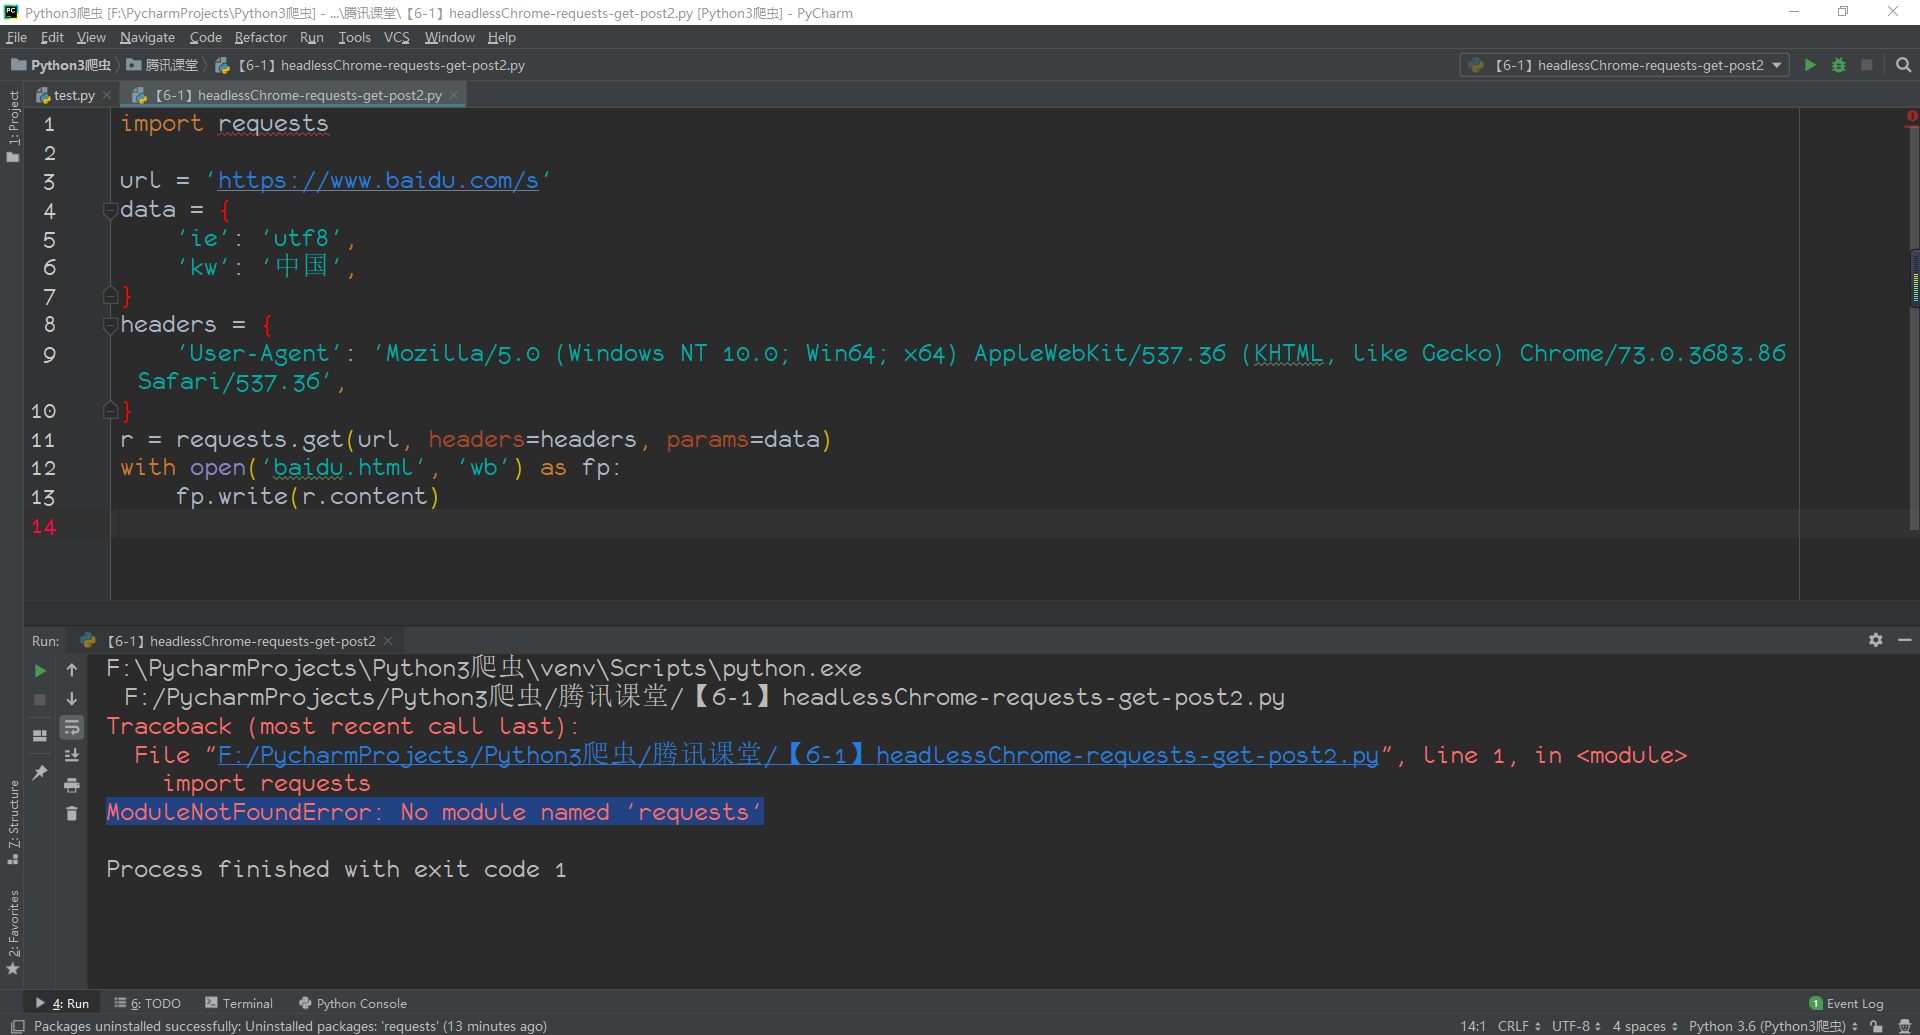Open the Refactor menu

[x=260, y=37]
